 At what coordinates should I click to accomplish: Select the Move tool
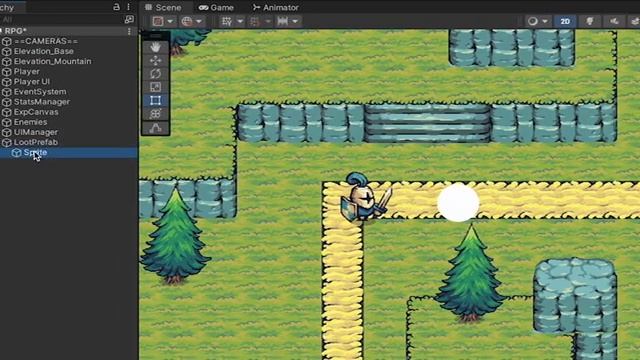point(155,60)
